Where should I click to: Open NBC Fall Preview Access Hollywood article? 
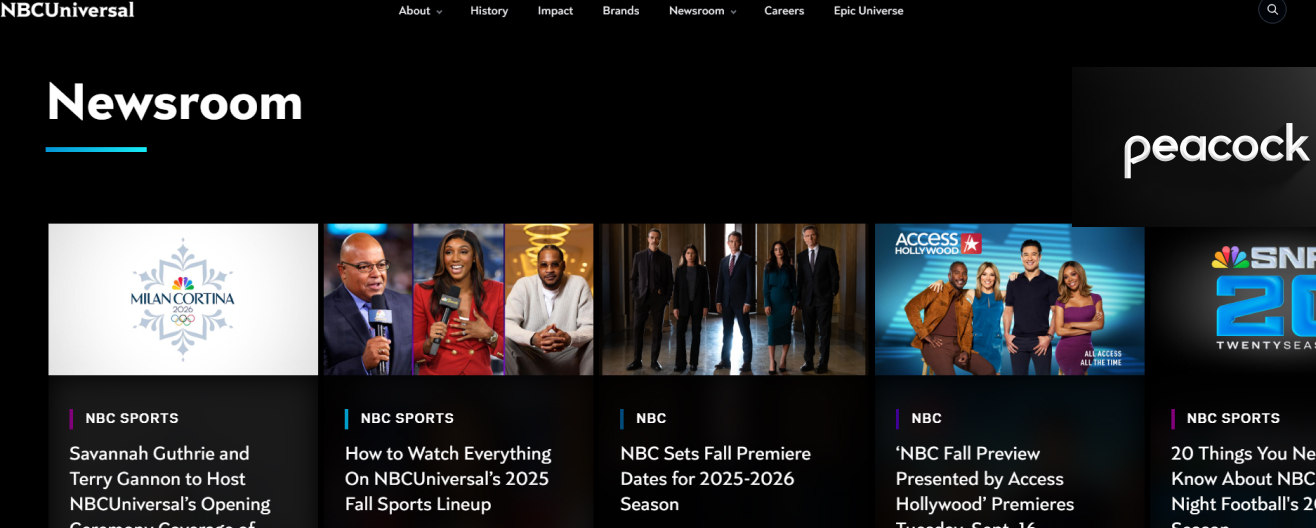[984, 479]
